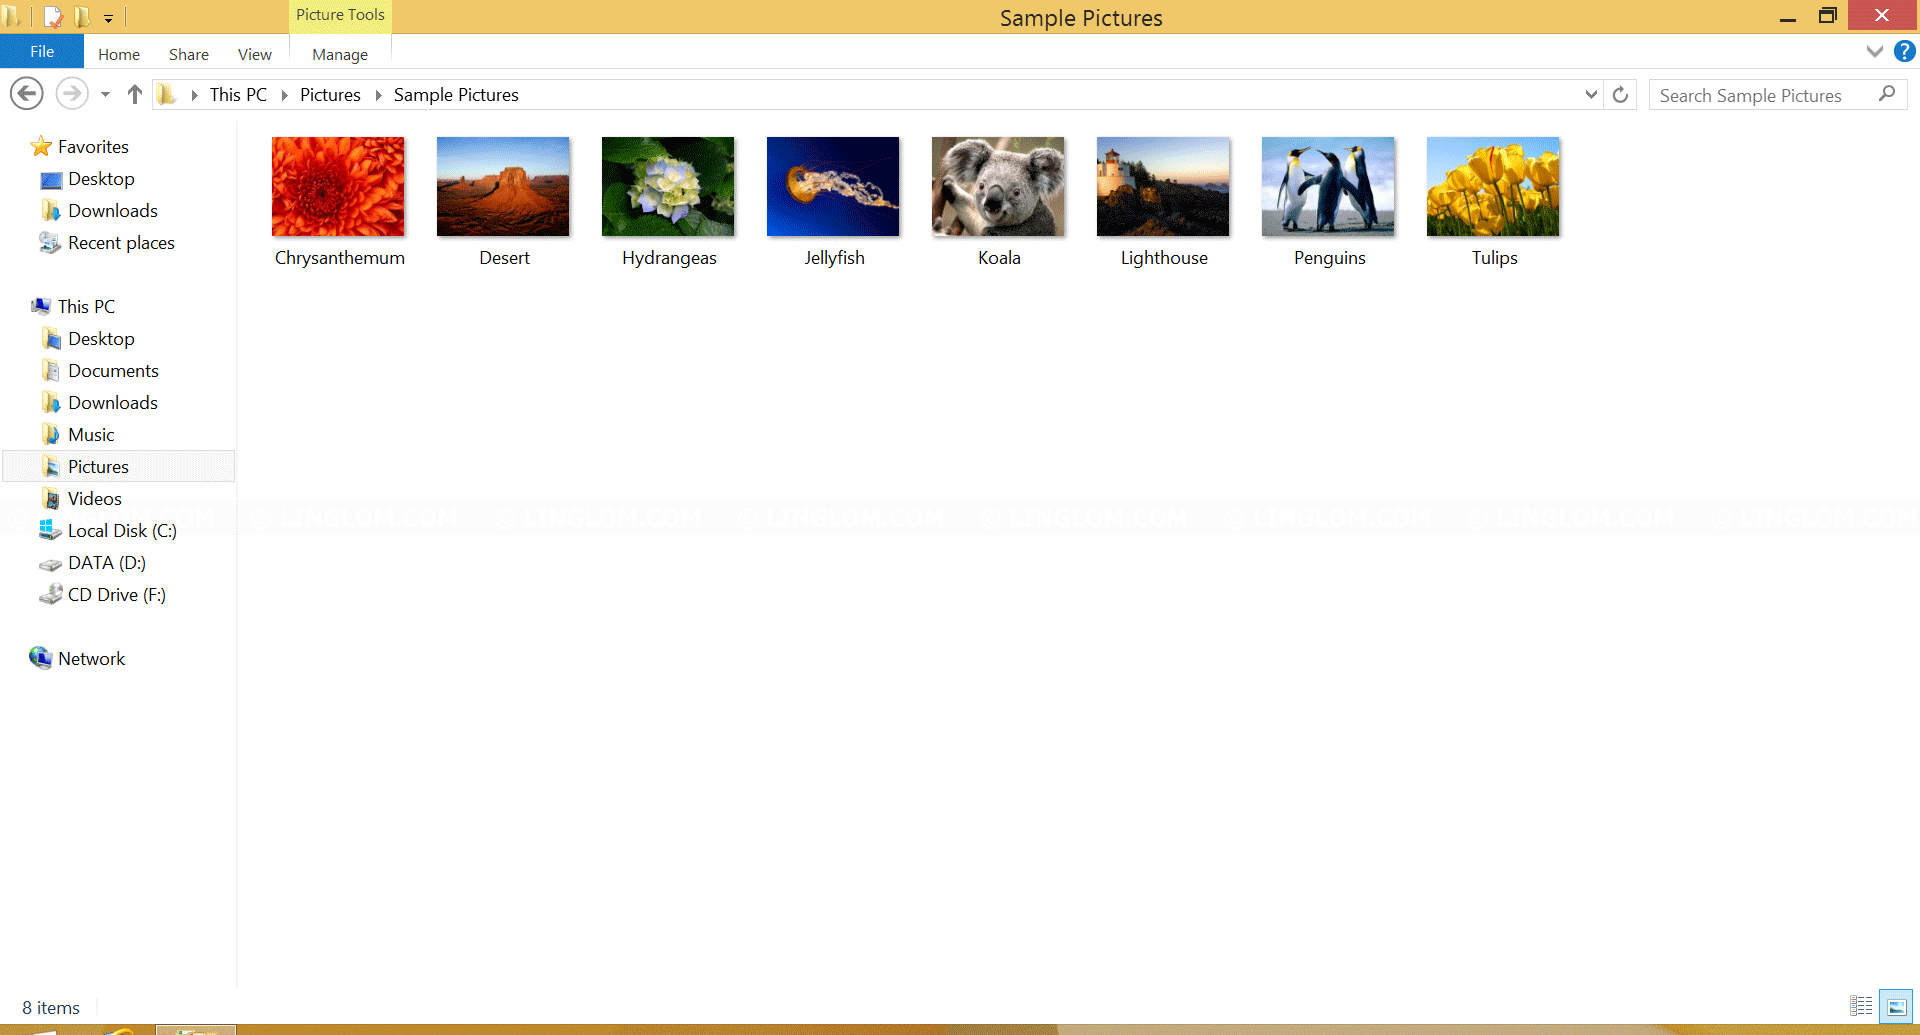
Task: Click the Favorites star icon
Action: coord(41,147)
